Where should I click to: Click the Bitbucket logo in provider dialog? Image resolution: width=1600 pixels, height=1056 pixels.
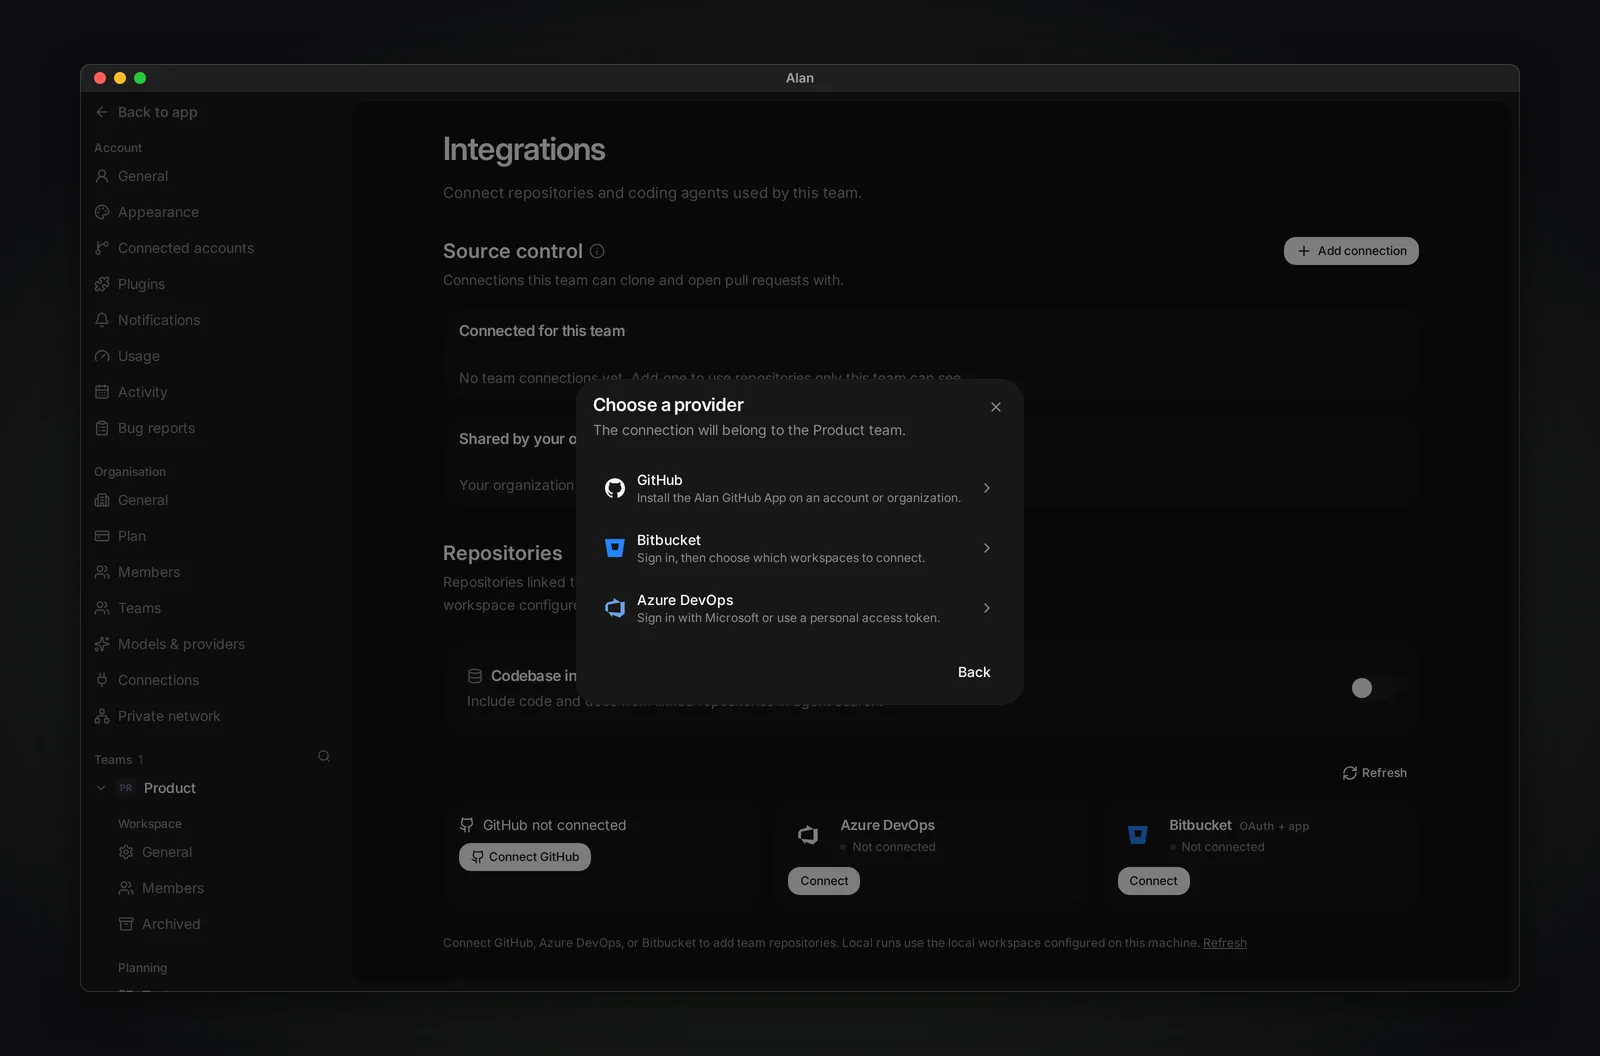click(x=615, y=548)
